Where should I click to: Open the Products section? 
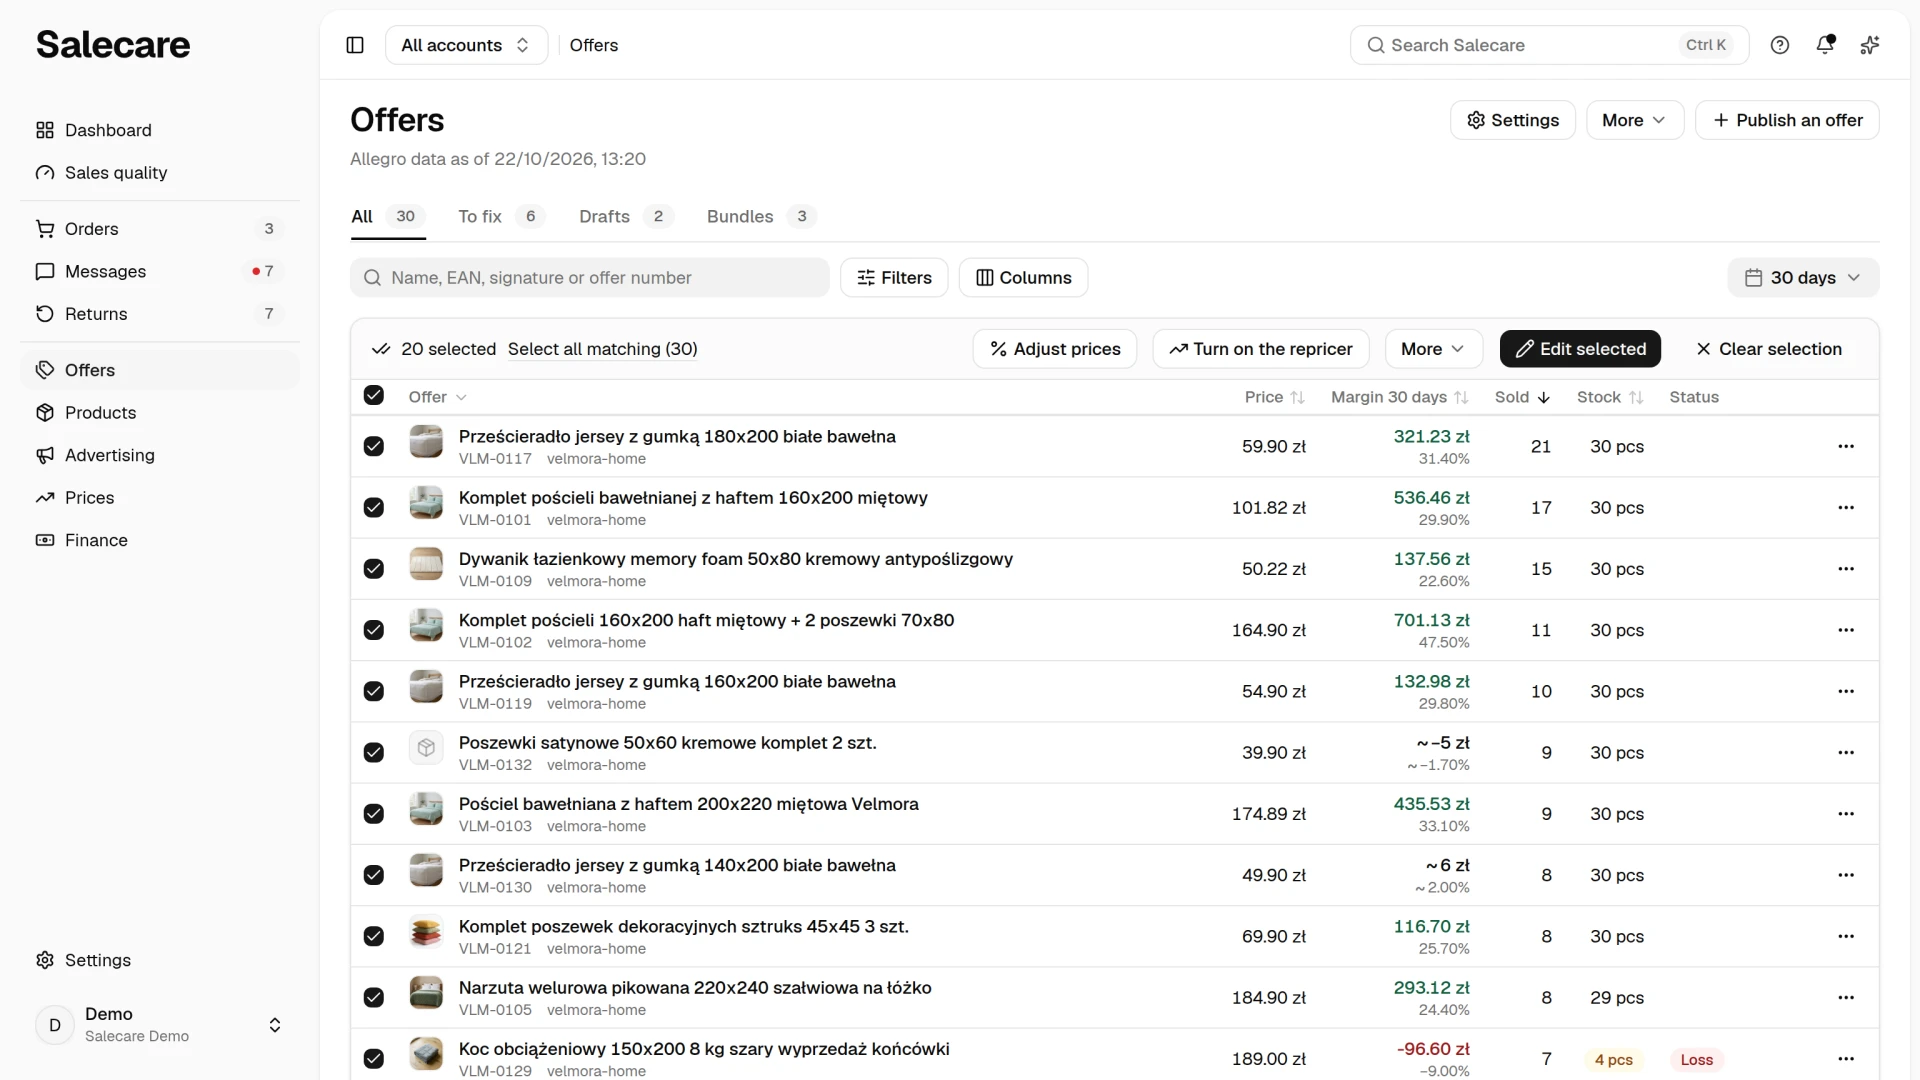tap(160, 413)
